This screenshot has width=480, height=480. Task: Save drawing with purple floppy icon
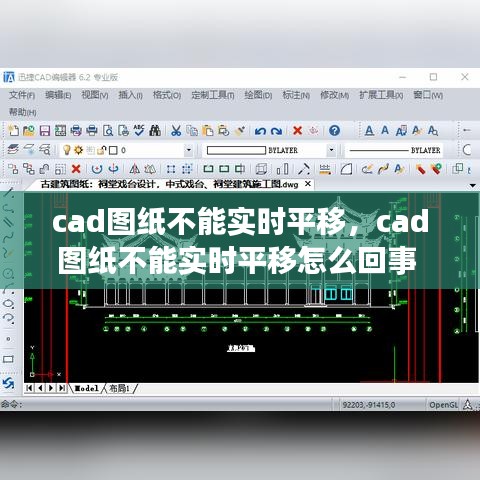[45, 130]
